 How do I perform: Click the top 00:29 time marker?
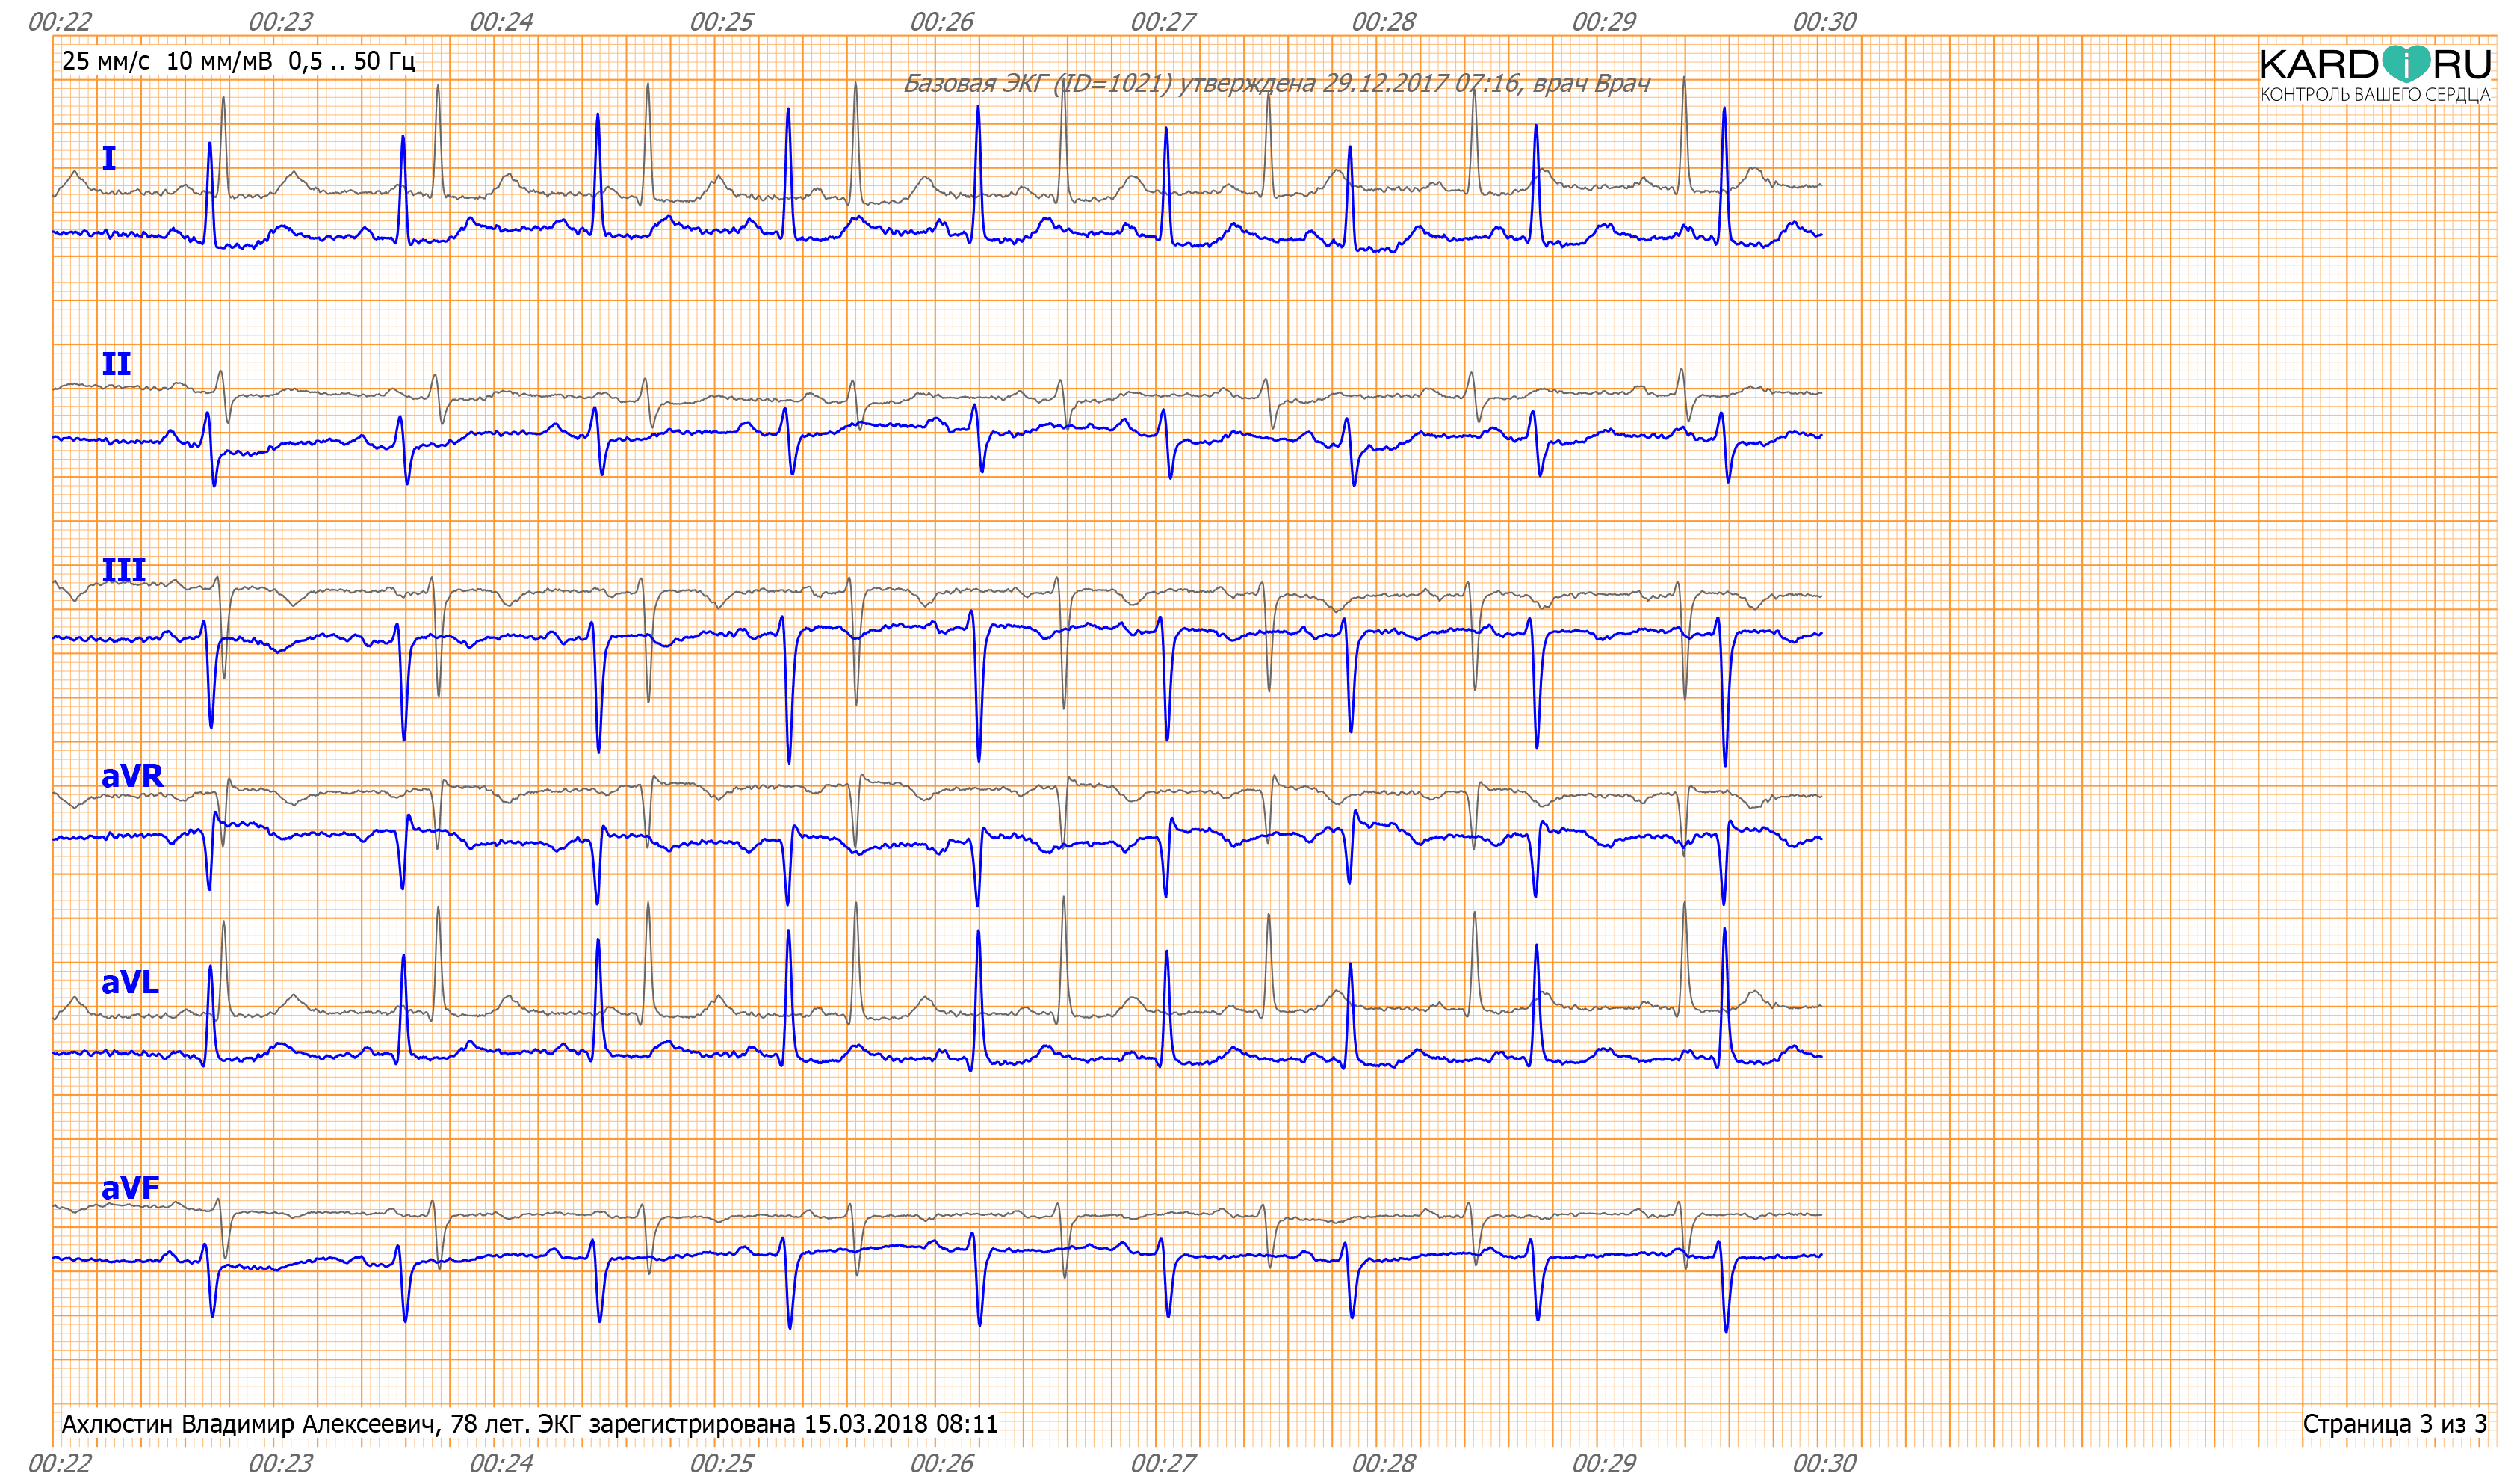[1604, 22]
